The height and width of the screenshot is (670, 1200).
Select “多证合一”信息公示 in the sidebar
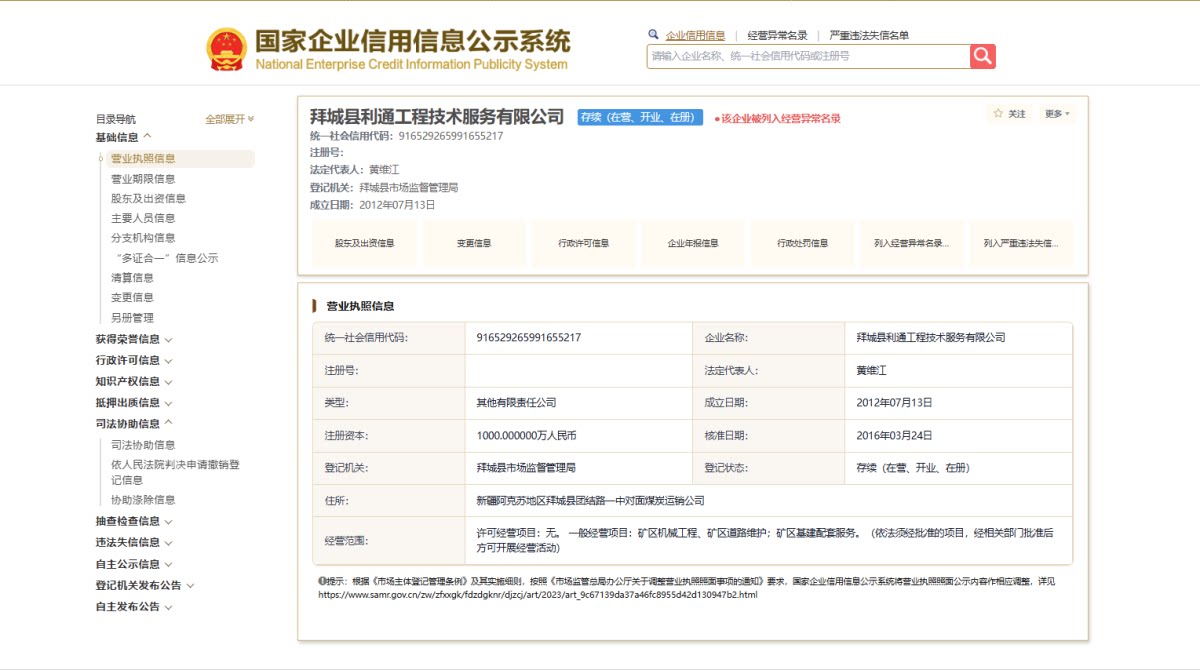pyautogui.click(x=167, y=258)
